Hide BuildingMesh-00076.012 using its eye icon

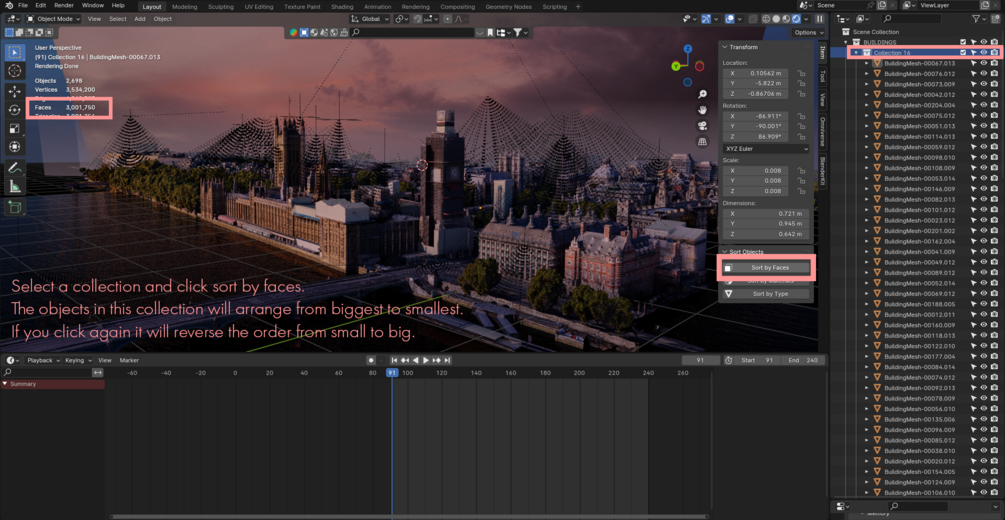pyautogui.click(x=983, y=74)
